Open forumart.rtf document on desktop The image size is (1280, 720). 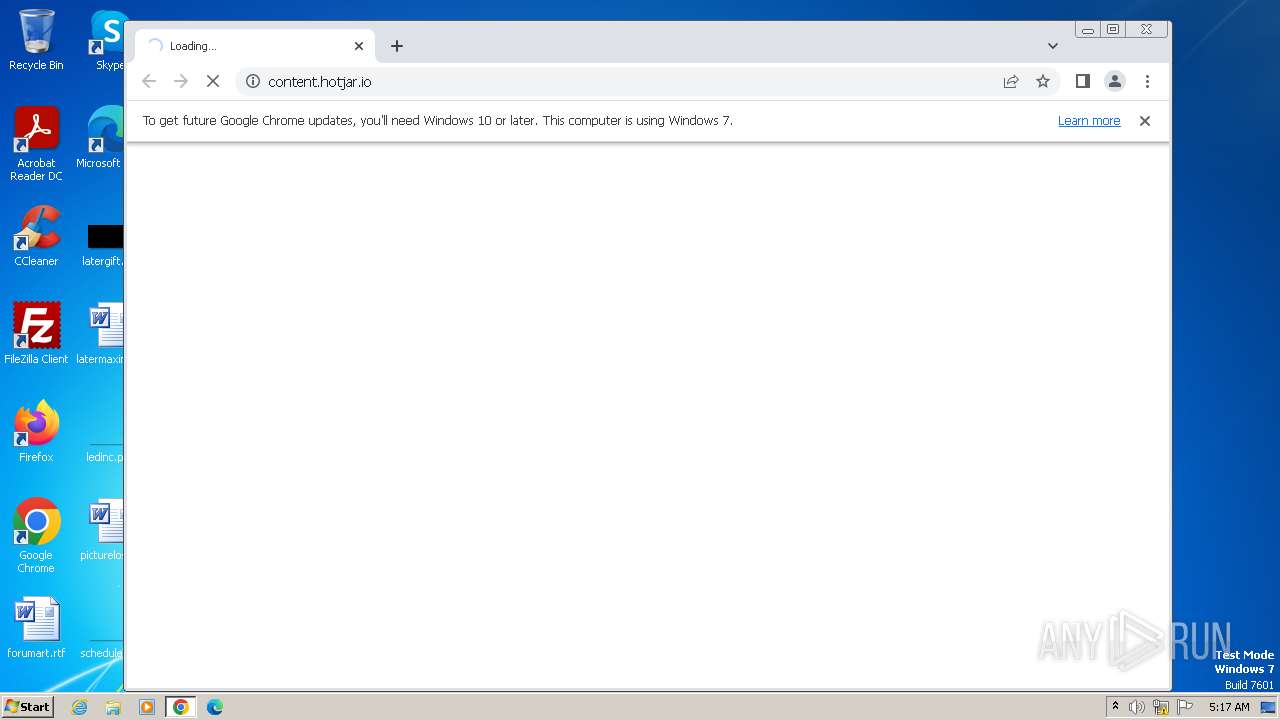tap(36, 629)
